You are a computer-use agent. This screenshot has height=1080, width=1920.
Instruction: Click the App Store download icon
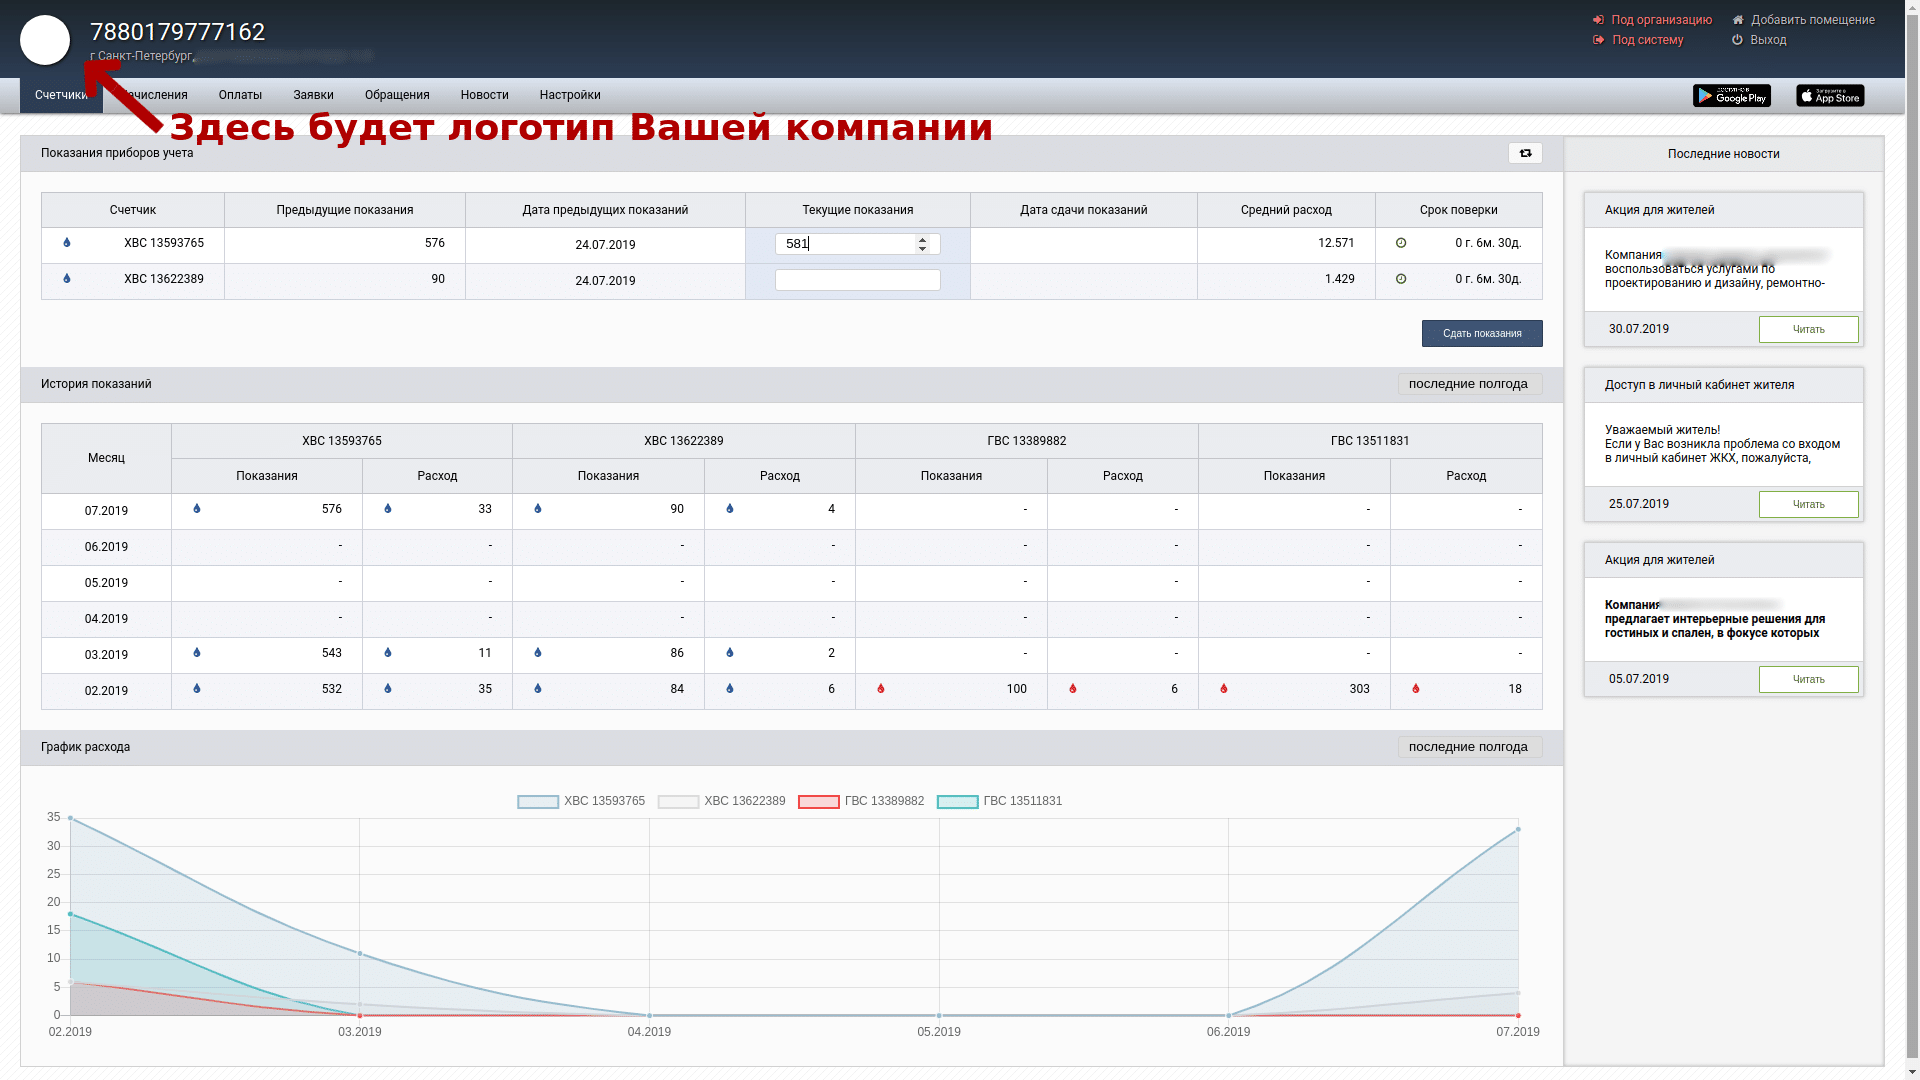coord(1830,95)
